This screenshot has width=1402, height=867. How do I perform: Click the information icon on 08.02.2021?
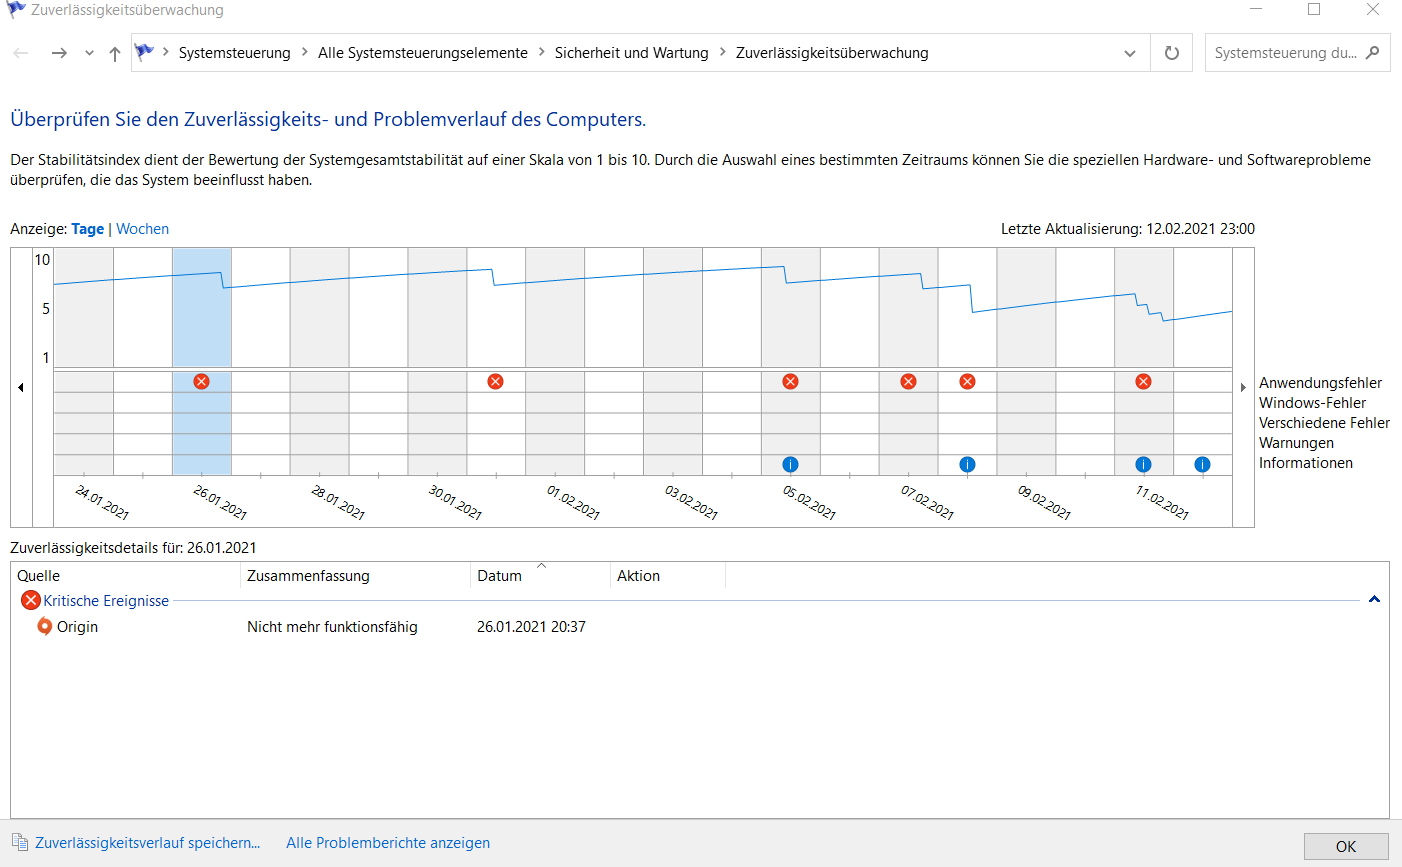point(967,464)
